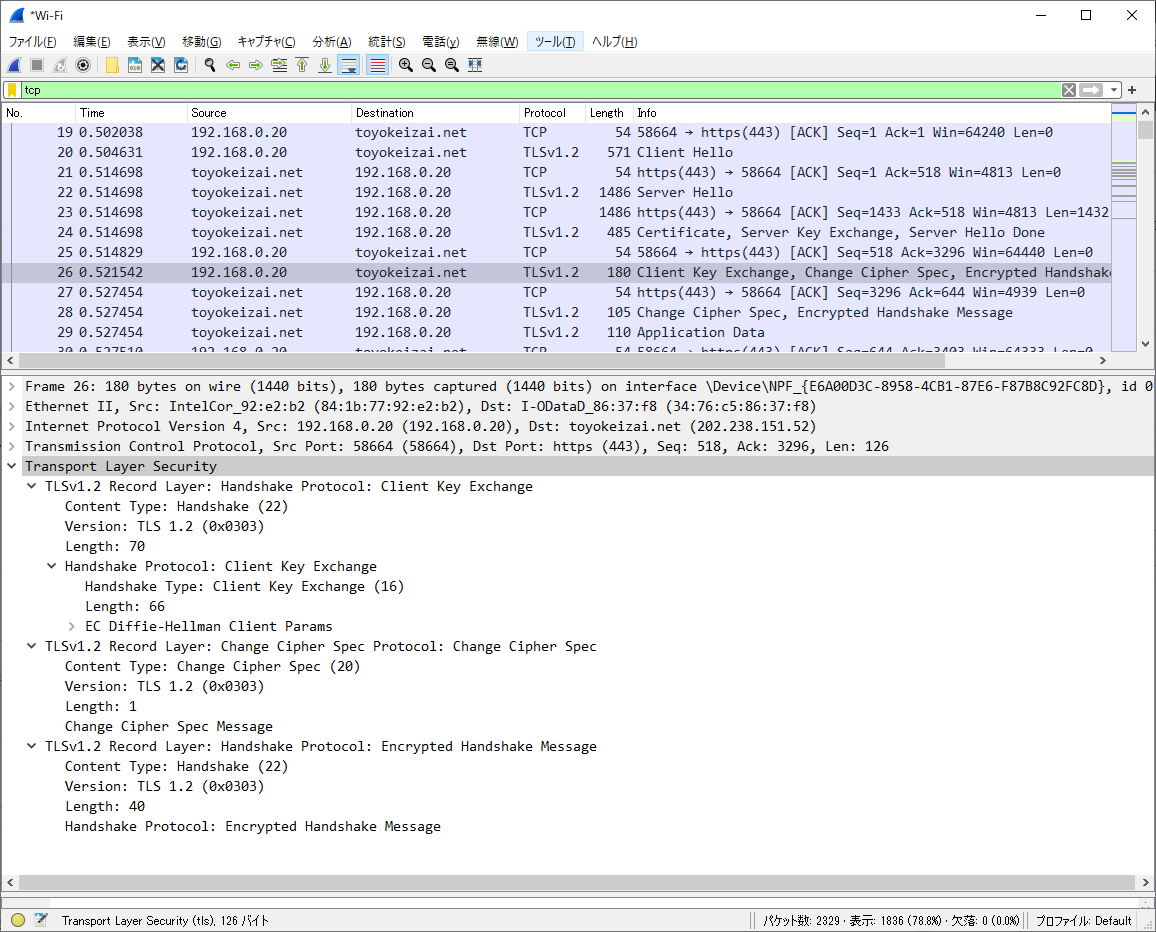This screenshot has height=932, width=1156.
Task: Expand EC Diffie-Hellman Client Params
Action: pyautogui.click(x=70, y=626)
